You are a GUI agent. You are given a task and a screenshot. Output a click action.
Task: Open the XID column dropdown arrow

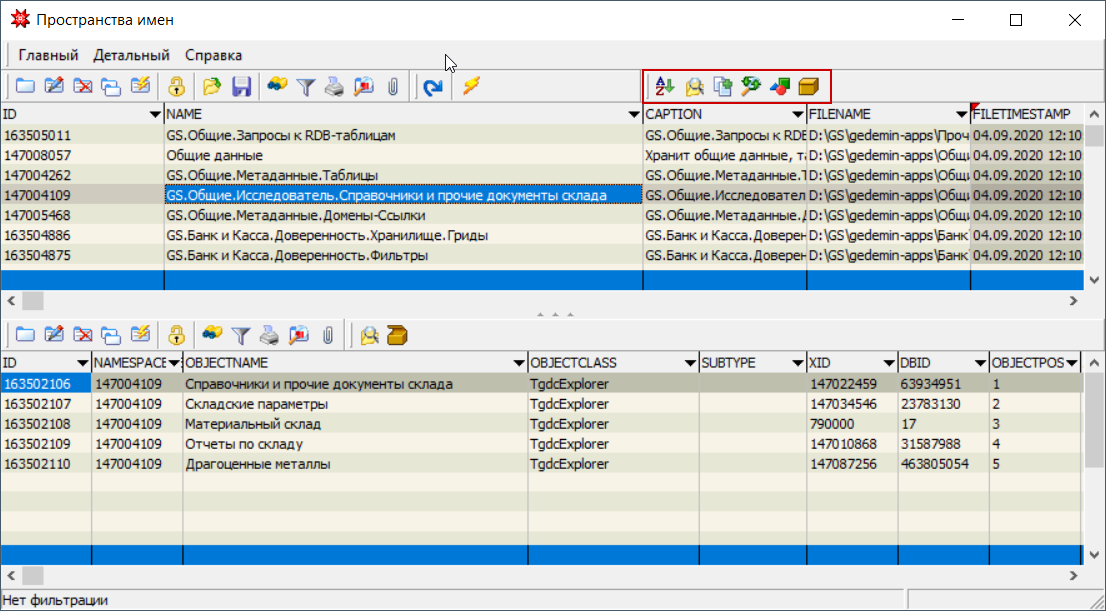point(888,362)
